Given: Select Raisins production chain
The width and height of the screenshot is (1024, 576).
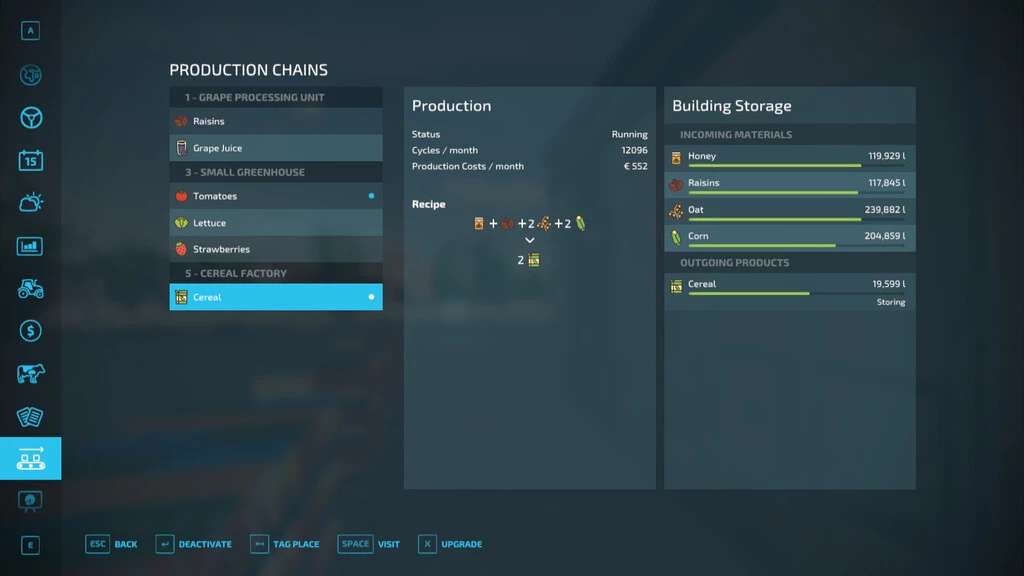Looking at the screenshot, I should pos(275,121).
